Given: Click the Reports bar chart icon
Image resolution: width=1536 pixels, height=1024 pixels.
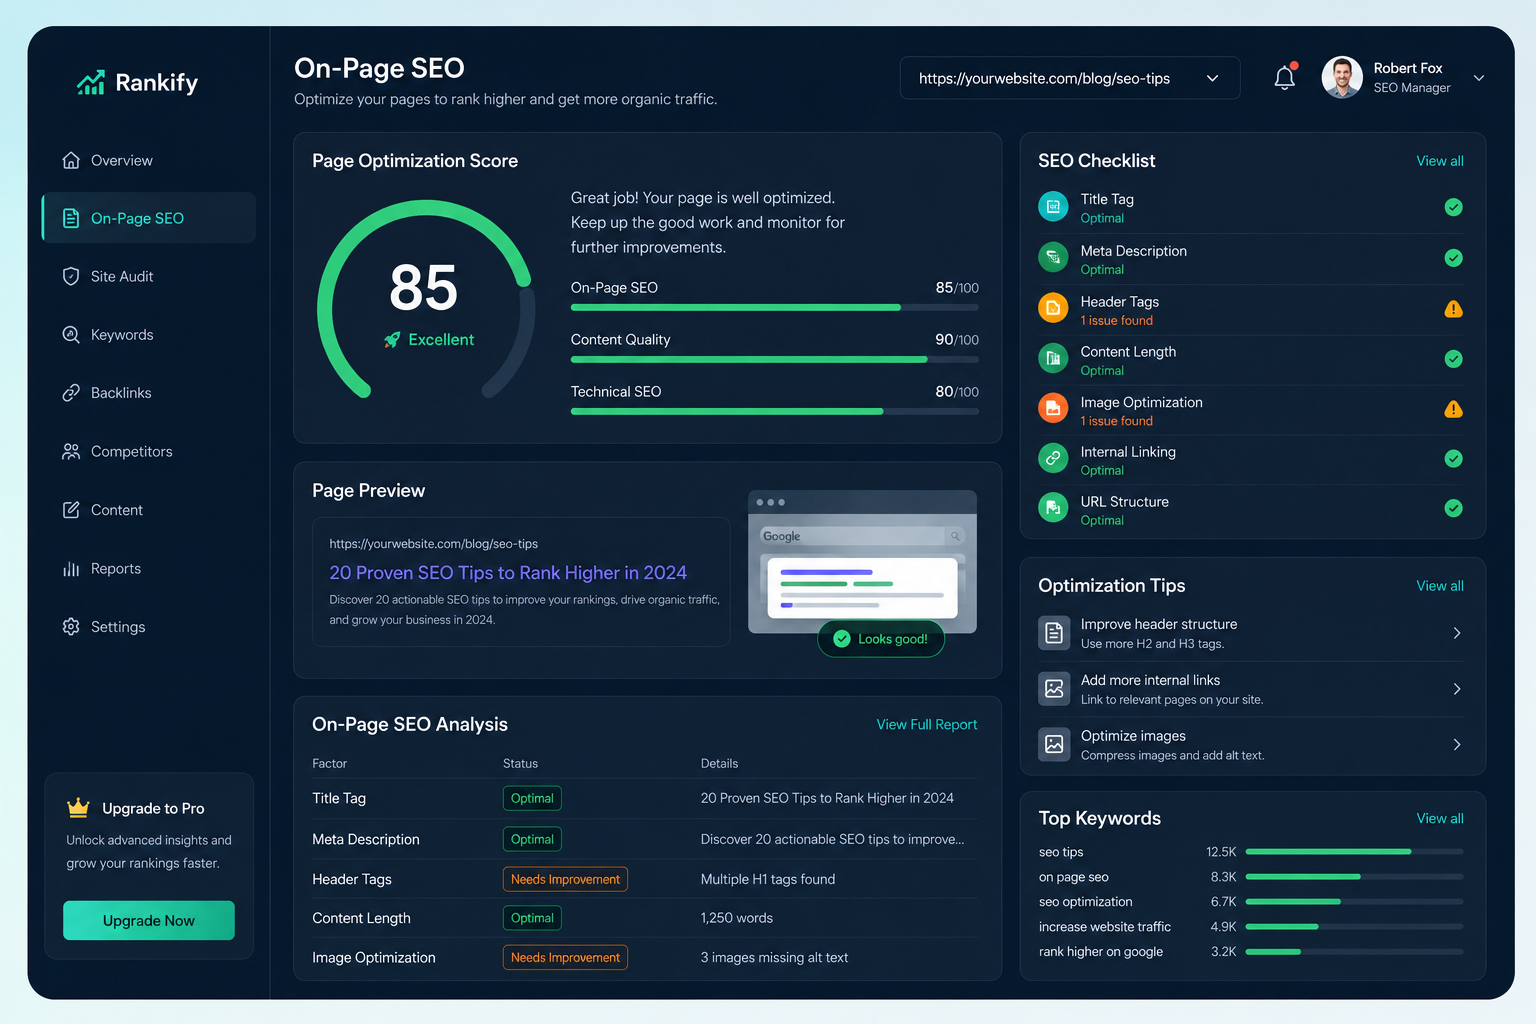Looking at the screenshot, I should 71,568.
